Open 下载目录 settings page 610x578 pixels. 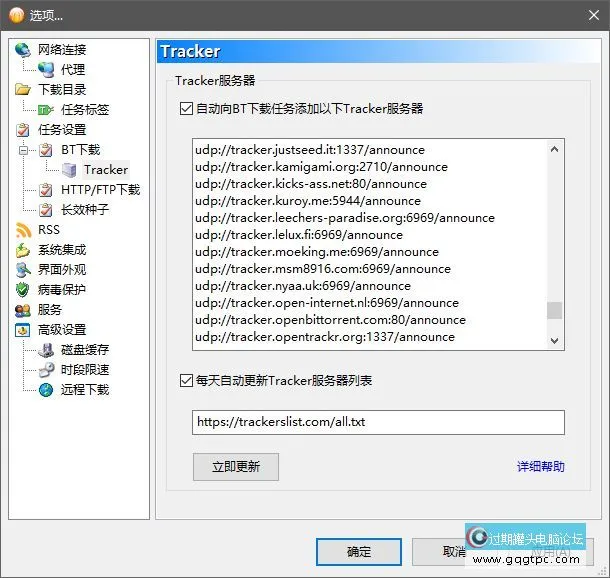pos(62,89)
